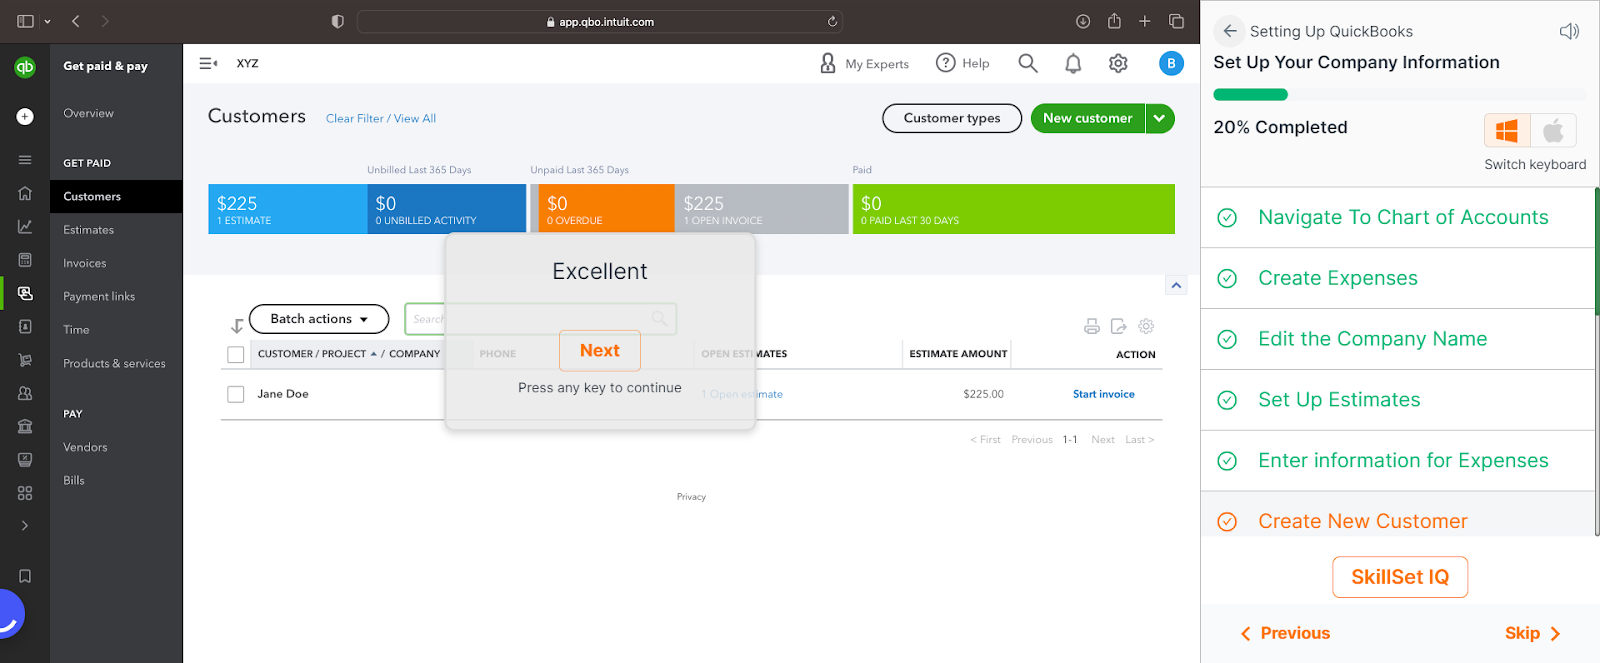Open the calculator icon in sidebar rail
The image size is (1600, 663).
tap(25, 260)
